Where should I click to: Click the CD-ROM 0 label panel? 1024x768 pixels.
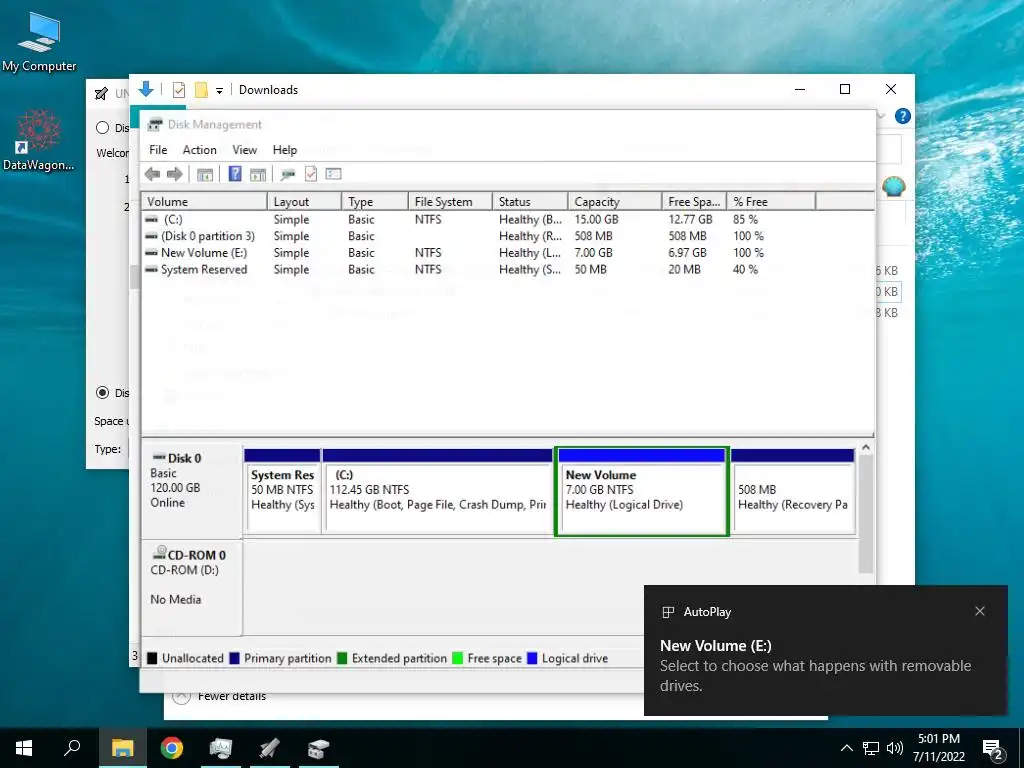192,586
